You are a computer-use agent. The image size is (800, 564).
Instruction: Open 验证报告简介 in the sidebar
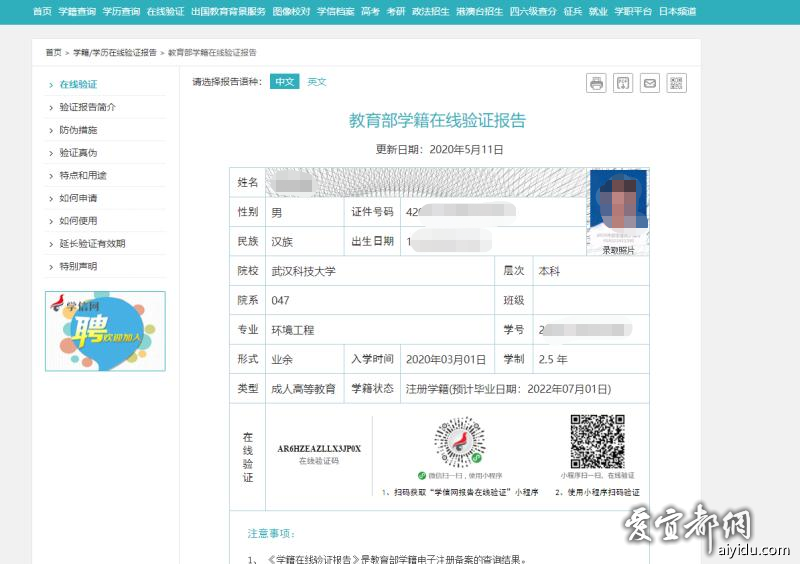click(87, 107)
